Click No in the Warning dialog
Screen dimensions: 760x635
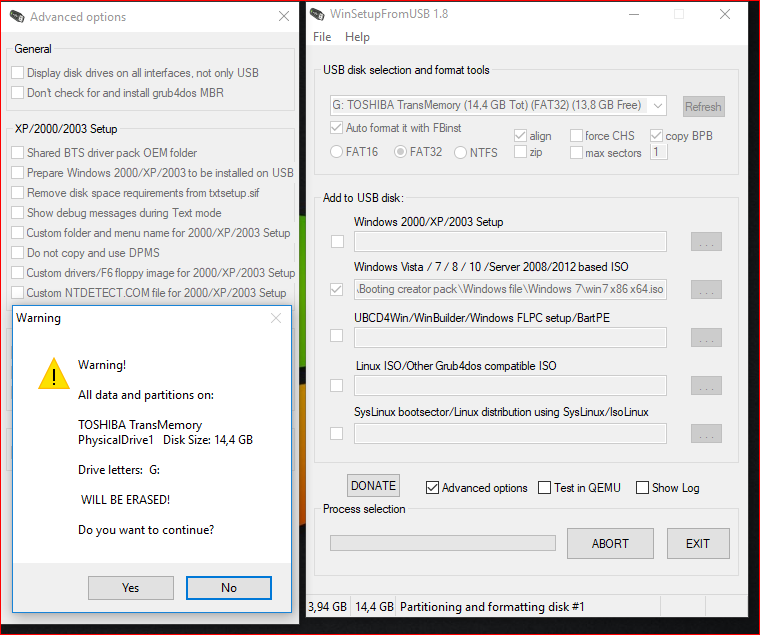(x=229, y=587)
